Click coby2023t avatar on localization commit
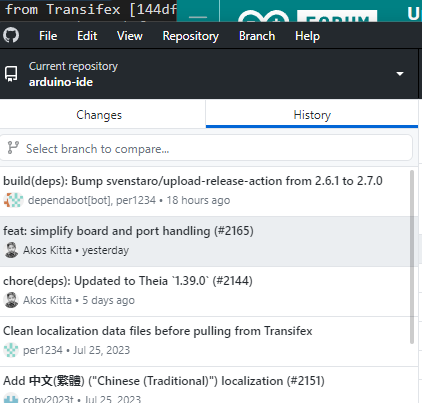The width and height of the screenshot is (422, 403). click(x=11, y=398)
